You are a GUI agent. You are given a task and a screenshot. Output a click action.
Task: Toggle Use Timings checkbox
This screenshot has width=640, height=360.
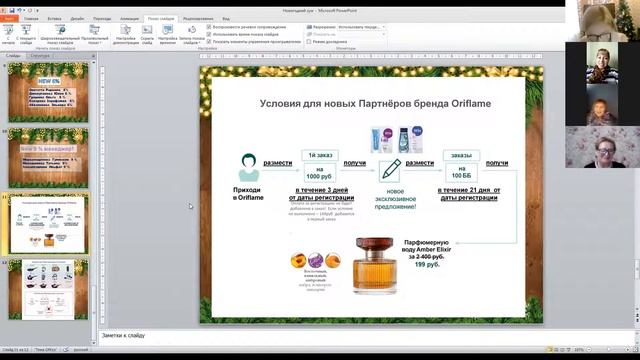pos(209,34)
